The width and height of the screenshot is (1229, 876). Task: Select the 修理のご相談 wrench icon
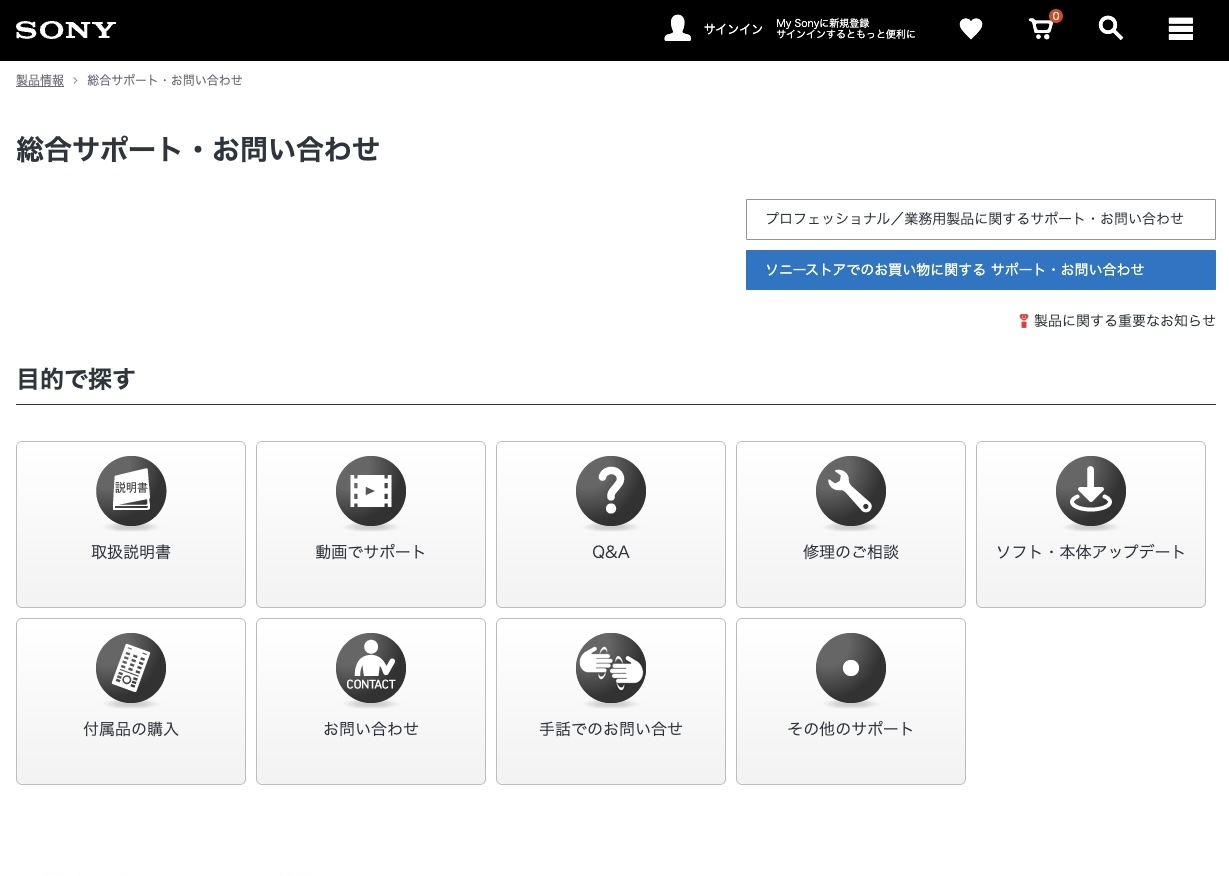coord(851,492)
